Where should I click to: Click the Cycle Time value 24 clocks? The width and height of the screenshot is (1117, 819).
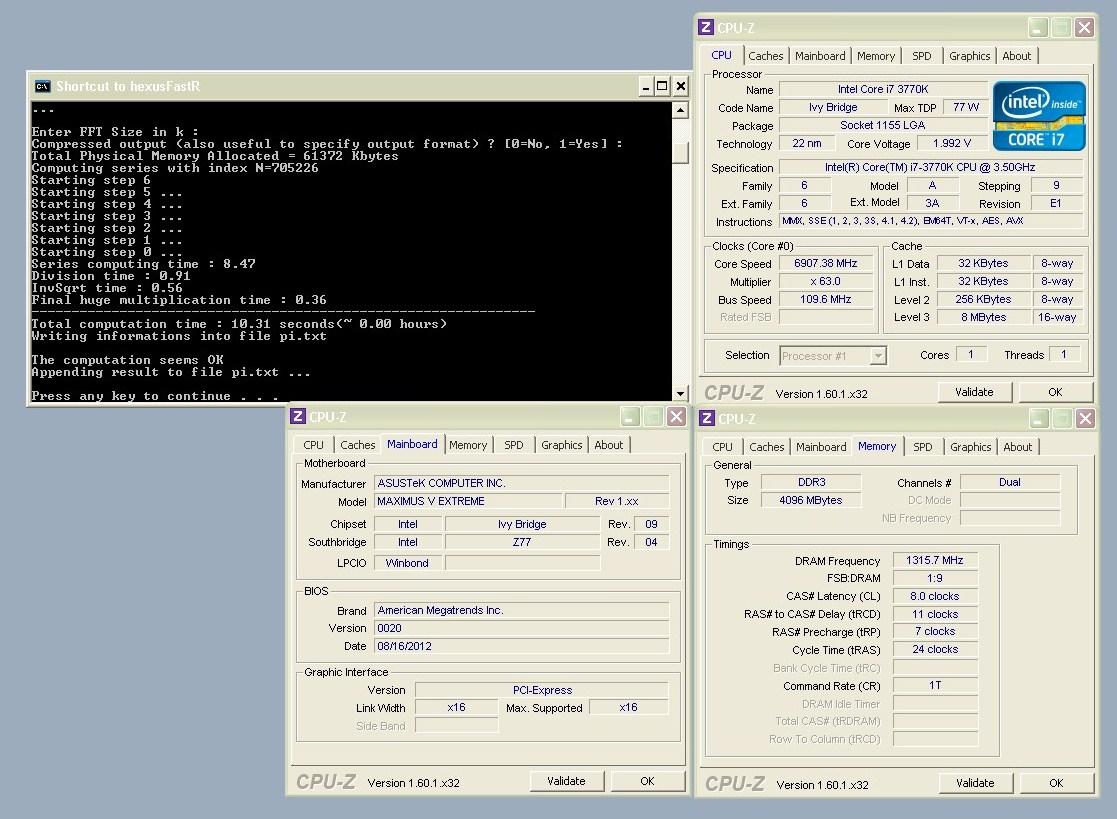[935, 650]
